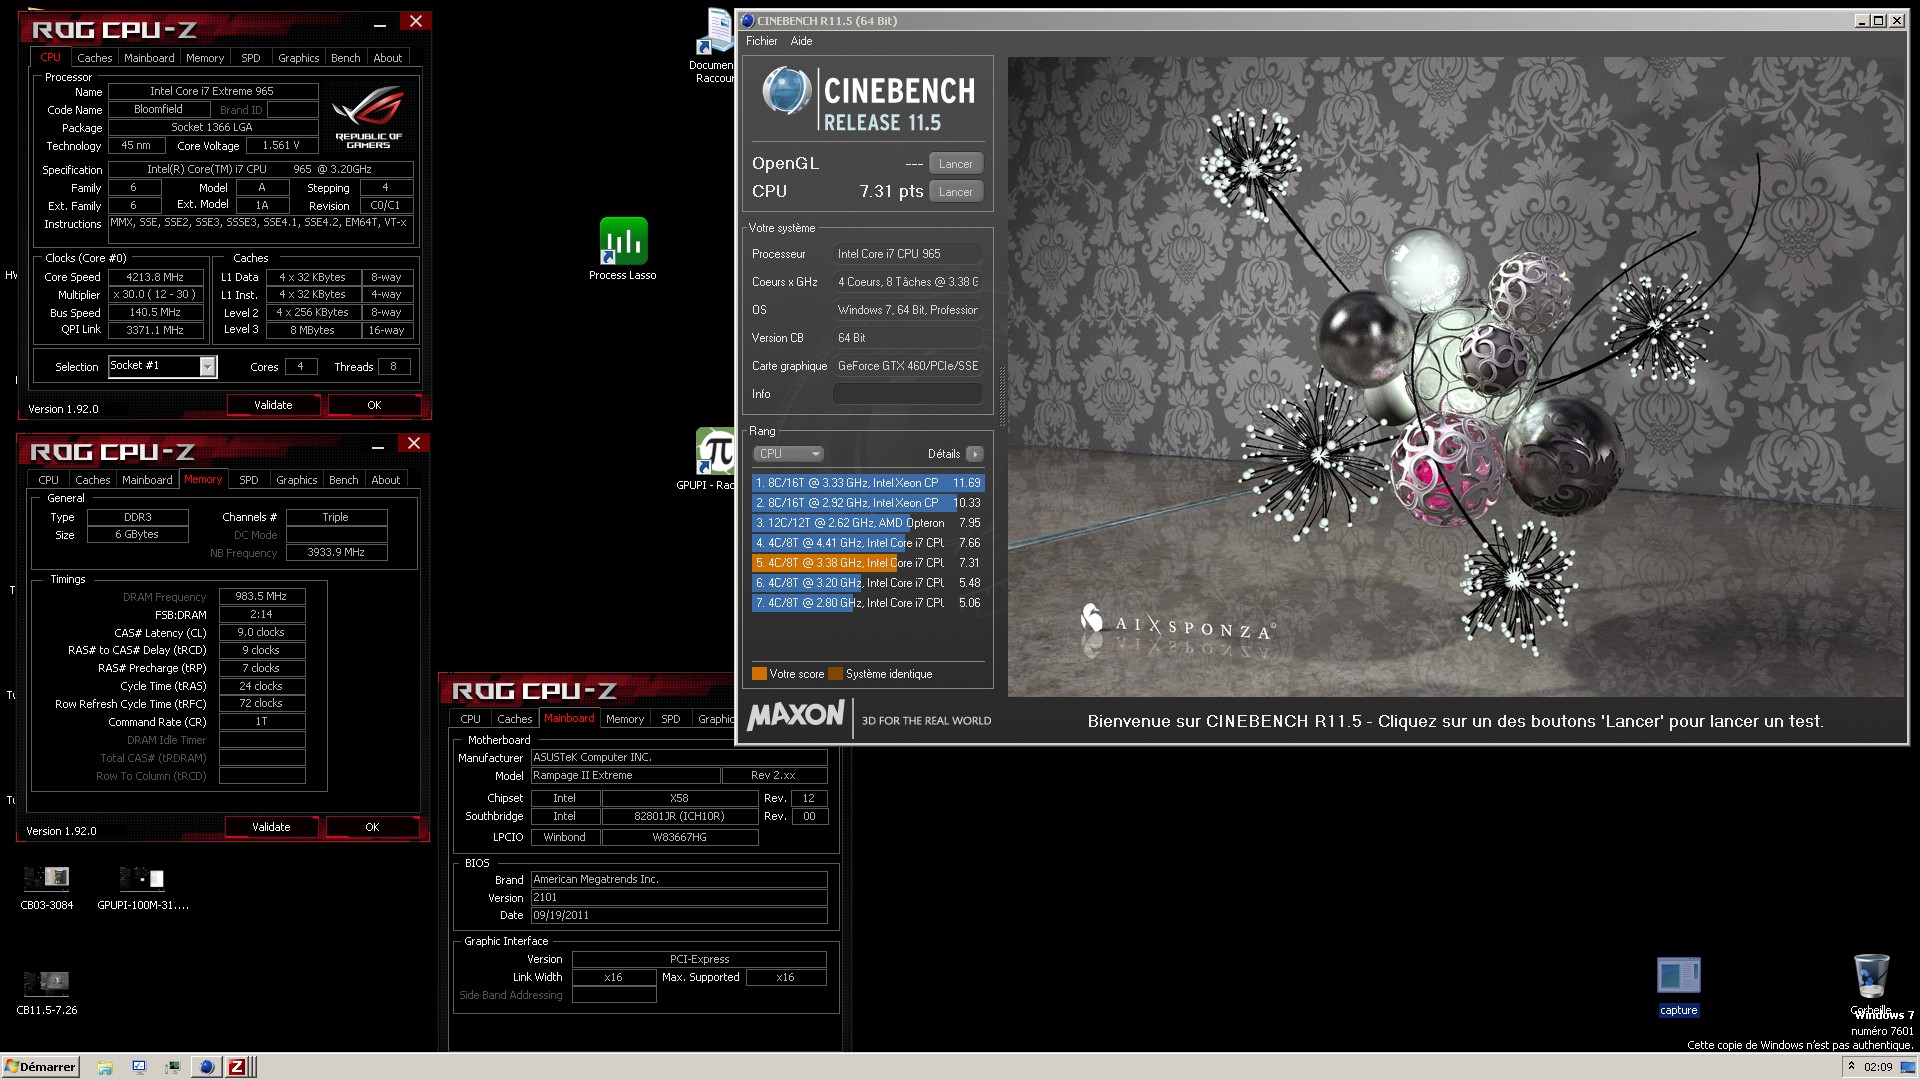Open About tab in top CPU-Z window
Screen dimensions: 1920x1080
(x=388, y=58)
